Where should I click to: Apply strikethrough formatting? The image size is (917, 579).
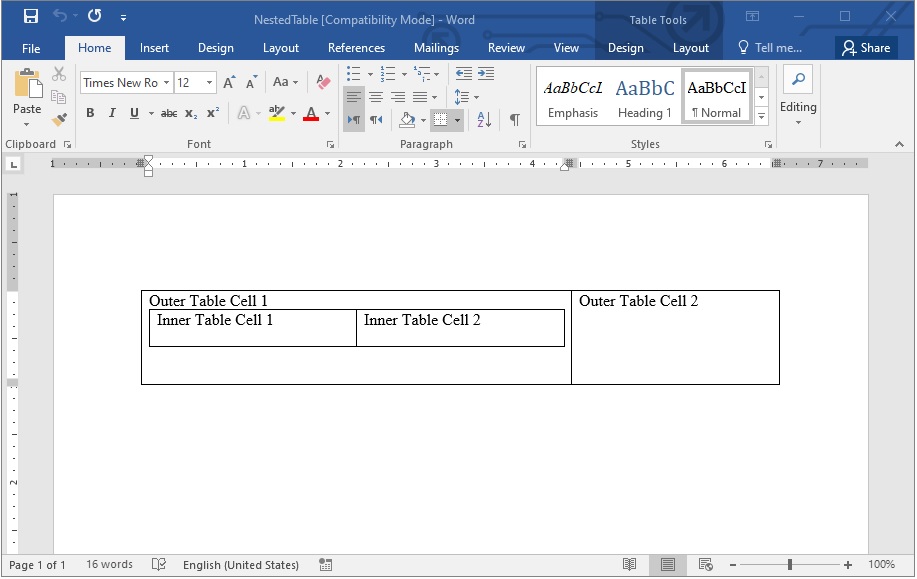169,113
